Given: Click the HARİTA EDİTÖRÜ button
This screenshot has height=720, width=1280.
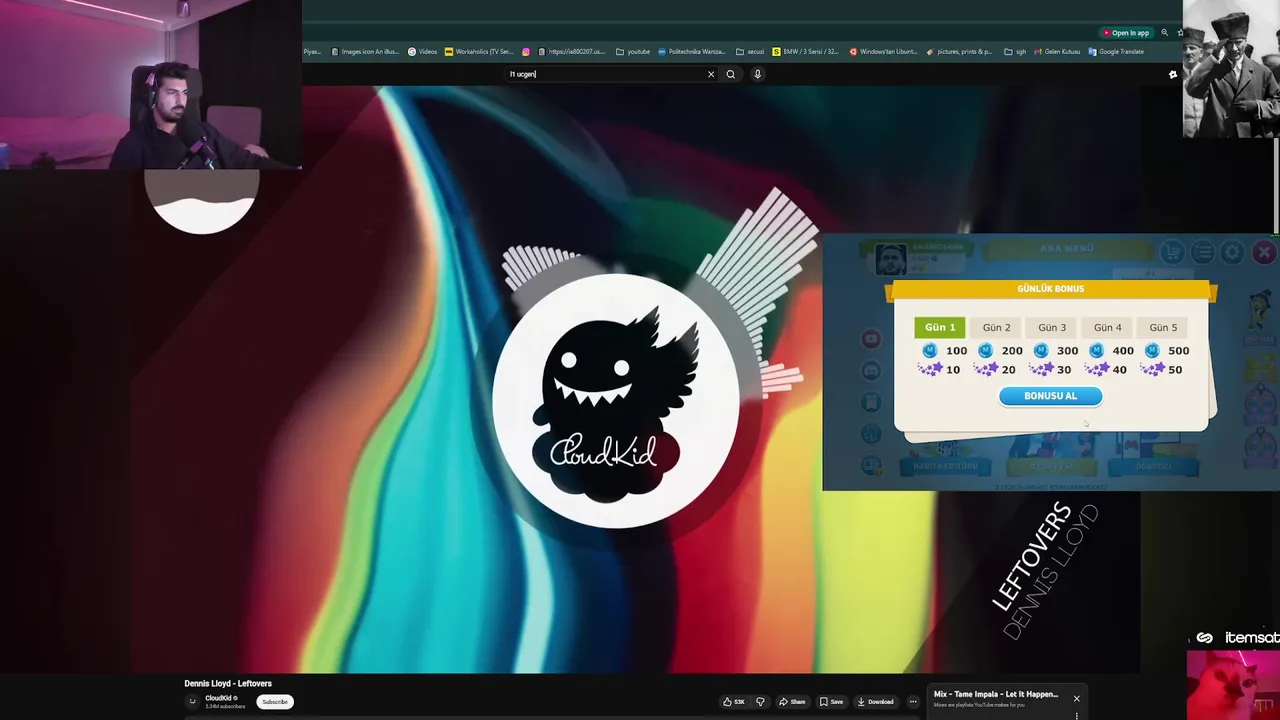Looking at the screenshot, I should (x=945, y=466).
